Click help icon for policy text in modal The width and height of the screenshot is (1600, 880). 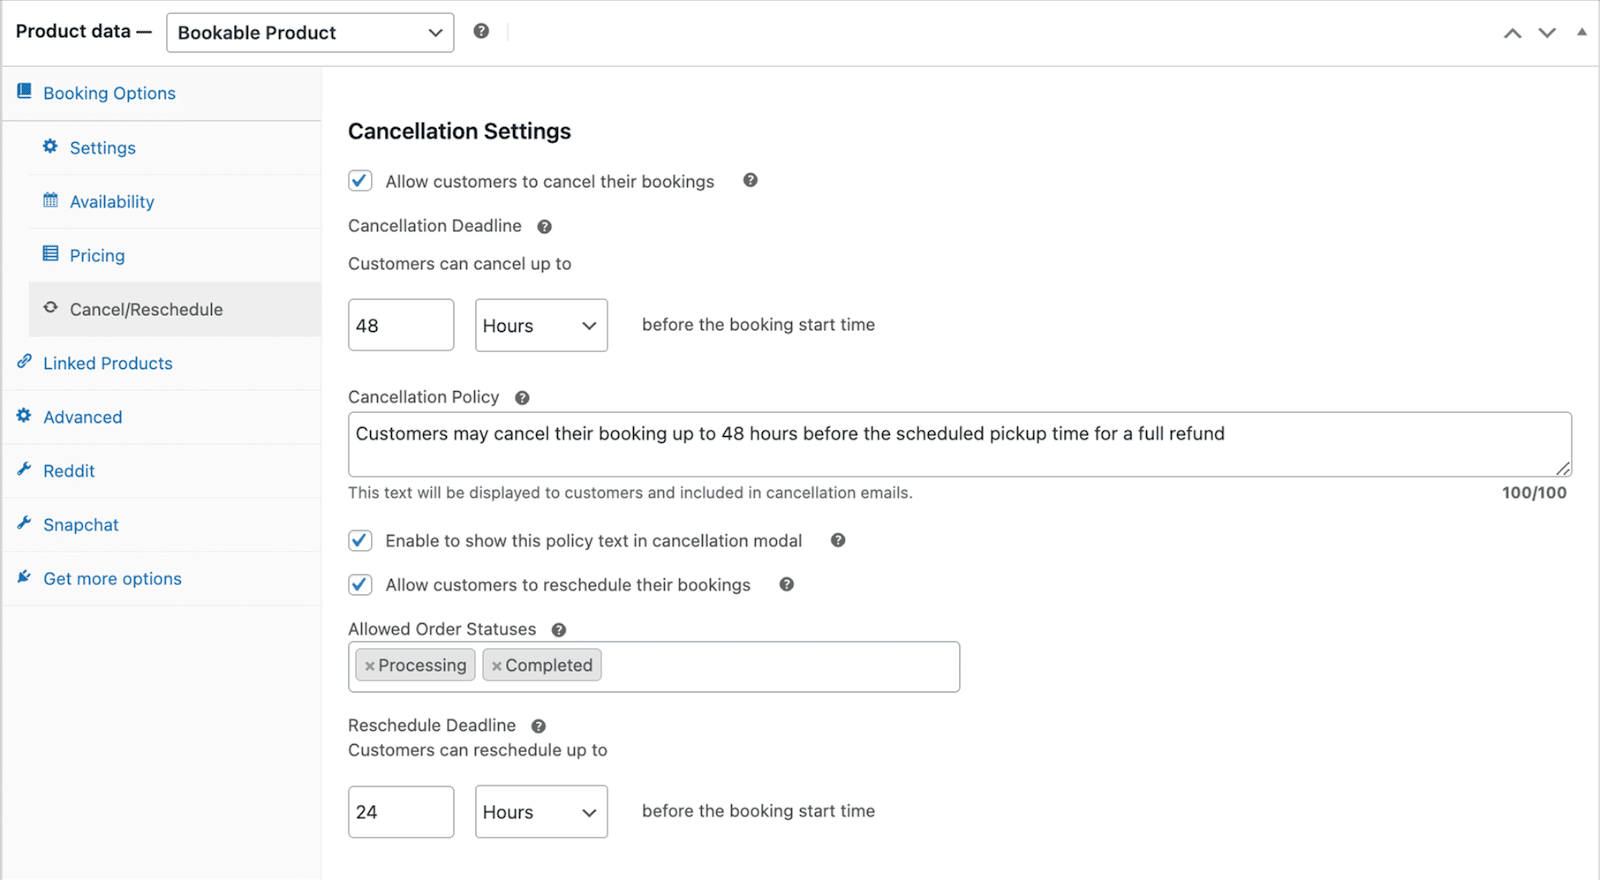(838, 540)
